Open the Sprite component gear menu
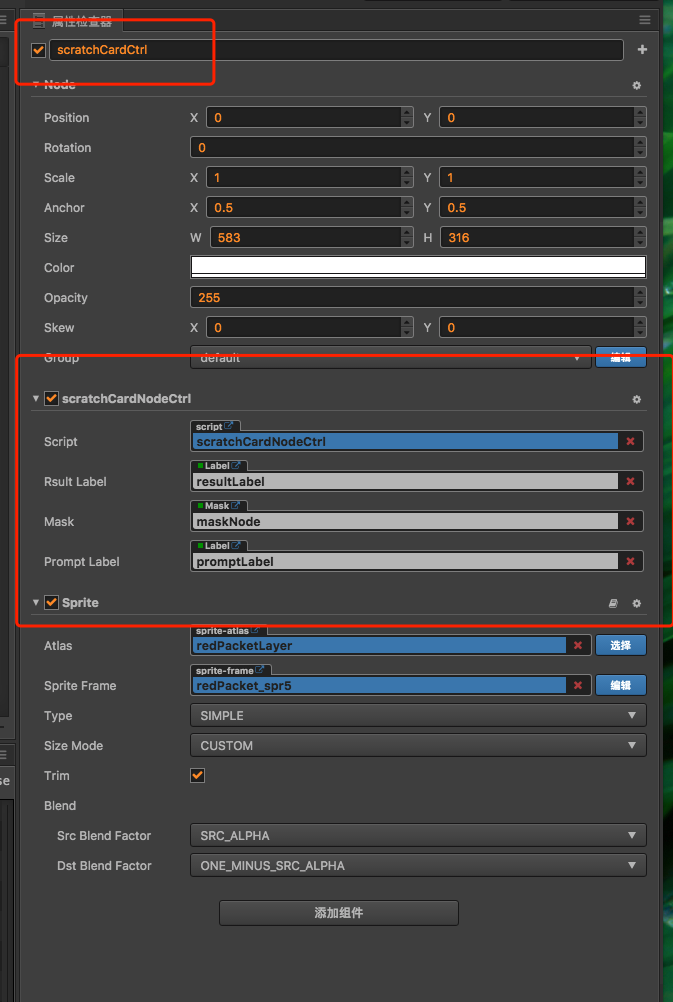The height and width of the screenshot is (1002, 673). tap(637, 603)
